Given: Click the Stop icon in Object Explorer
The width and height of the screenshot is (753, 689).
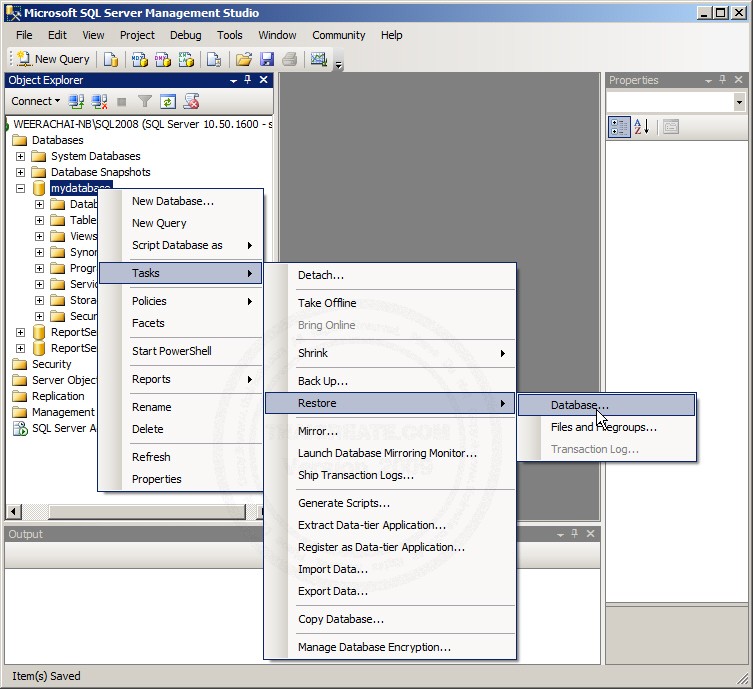Looking at the screenshot, I should pyautogui.click(x=121, y=101).
